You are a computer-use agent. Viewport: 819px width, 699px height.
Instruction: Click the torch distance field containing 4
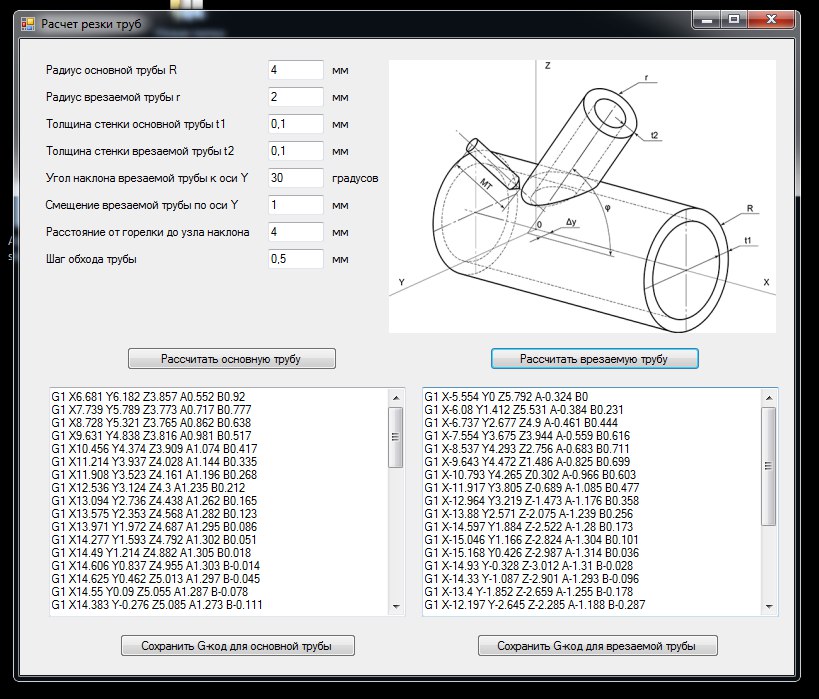click(x=296, y=232)
